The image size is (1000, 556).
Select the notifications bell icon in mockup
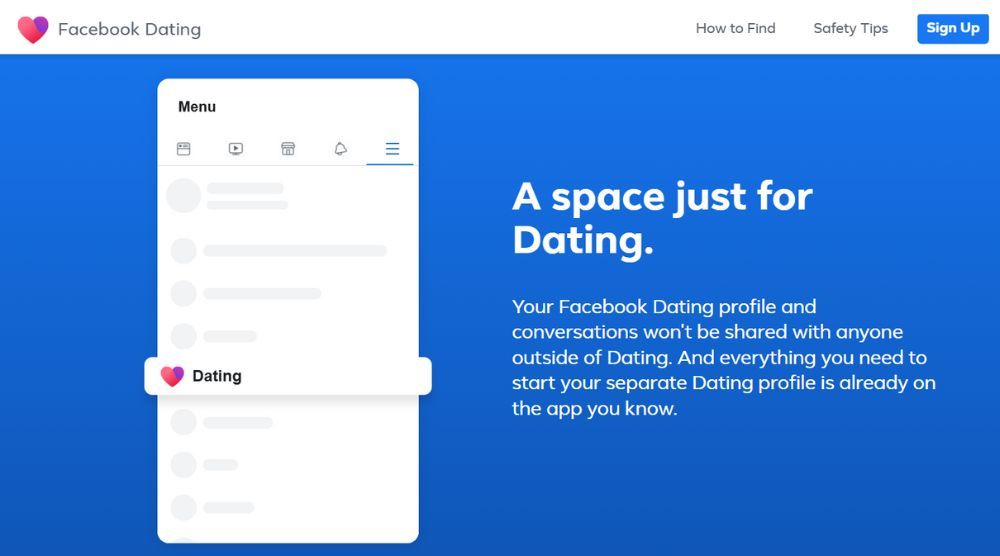click(341, 149)
